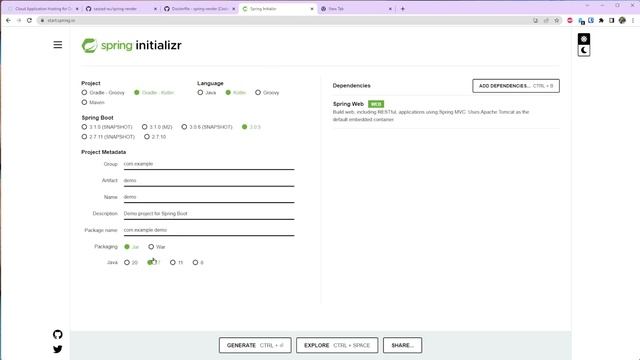The height and width of the screenshot is (360, 640).
Task: Open the GitHub link icon
Action: pos(58,334)
